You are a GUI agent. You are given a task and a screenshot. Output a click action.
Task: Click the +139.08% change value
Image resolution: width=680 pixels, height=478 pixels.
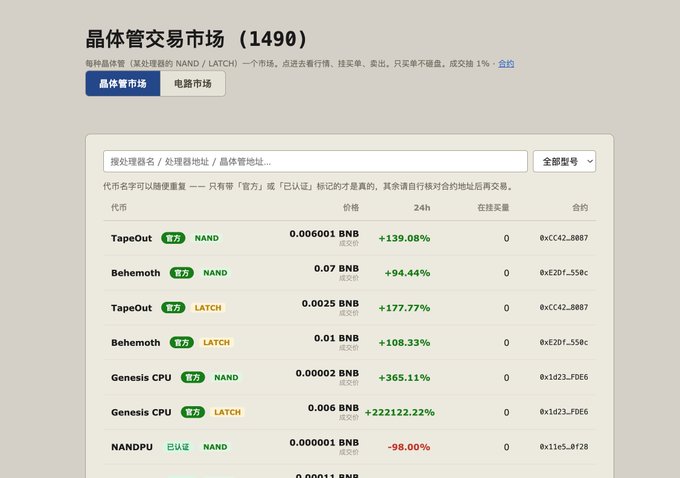tap(404, 238)
